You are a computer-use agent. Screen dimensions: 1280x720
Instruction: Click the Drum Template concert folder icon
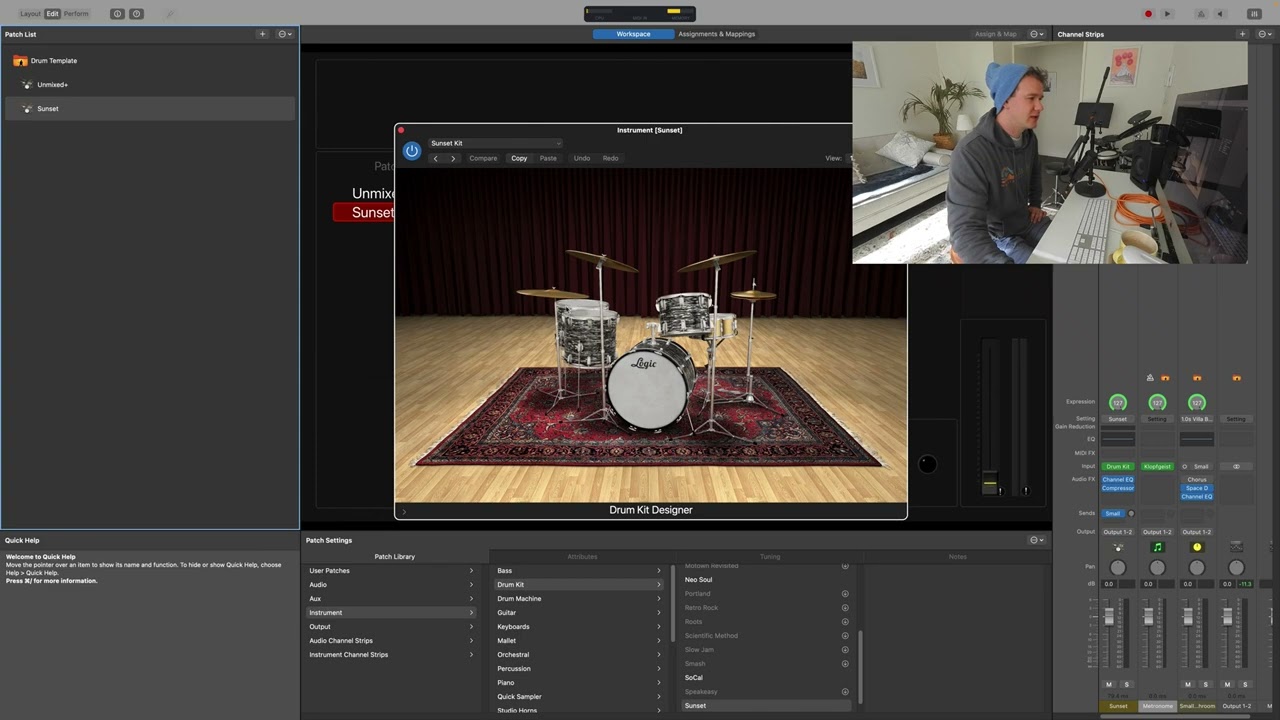tap(20, 61)
